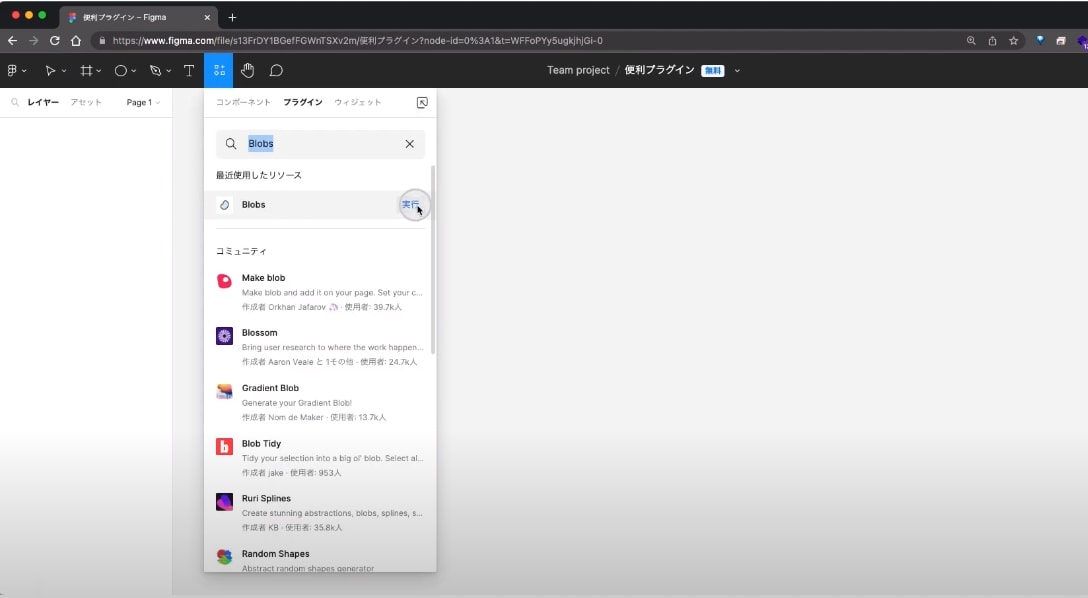Image resolution: width=1088 pixels, height=598 pixels.
Task: Expand Frame tool options chevron
Action: click(99, 71)
